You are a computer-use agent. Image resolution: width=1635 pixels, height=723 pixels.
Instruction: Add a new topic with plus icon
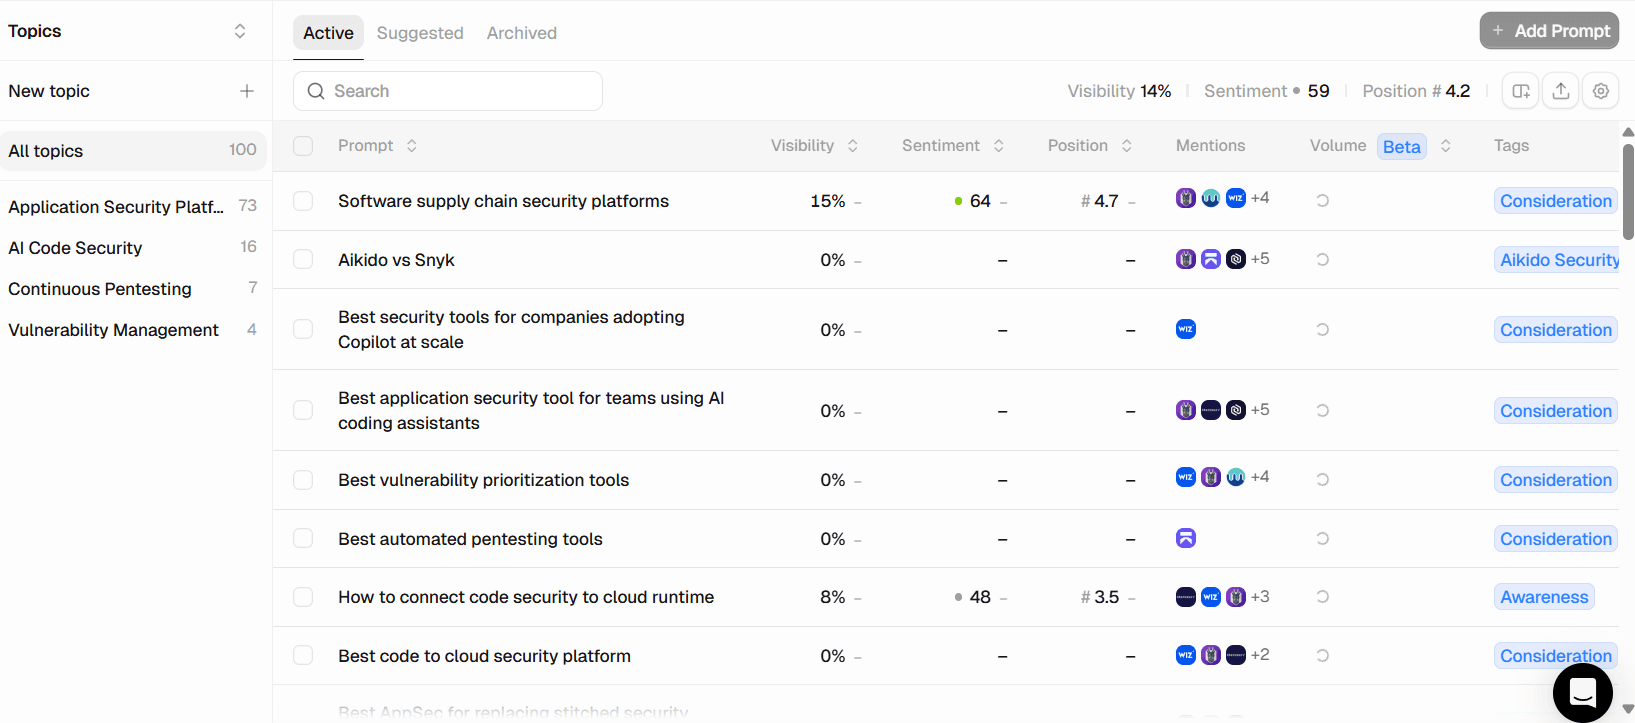click(247, 91)
